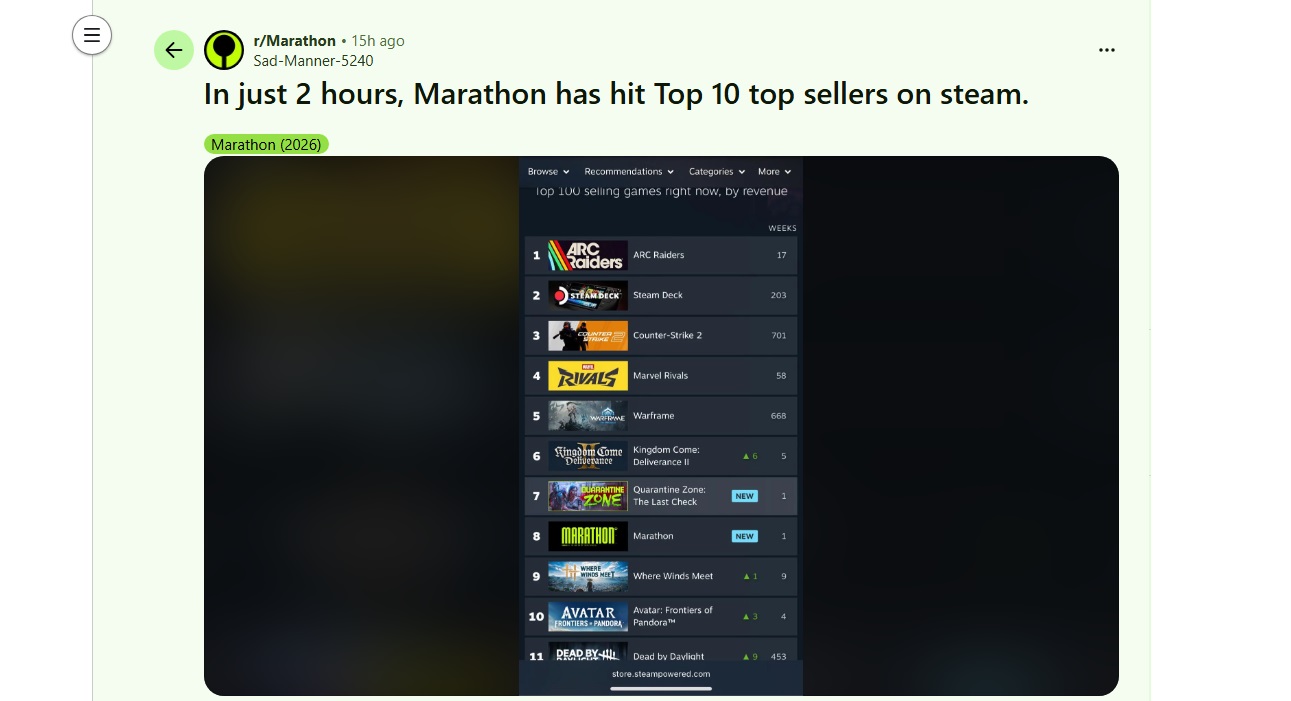Click the Marvel Rivals yellow logo
Viewport: 1291px width, 701px height.
(x=588, y=376)
